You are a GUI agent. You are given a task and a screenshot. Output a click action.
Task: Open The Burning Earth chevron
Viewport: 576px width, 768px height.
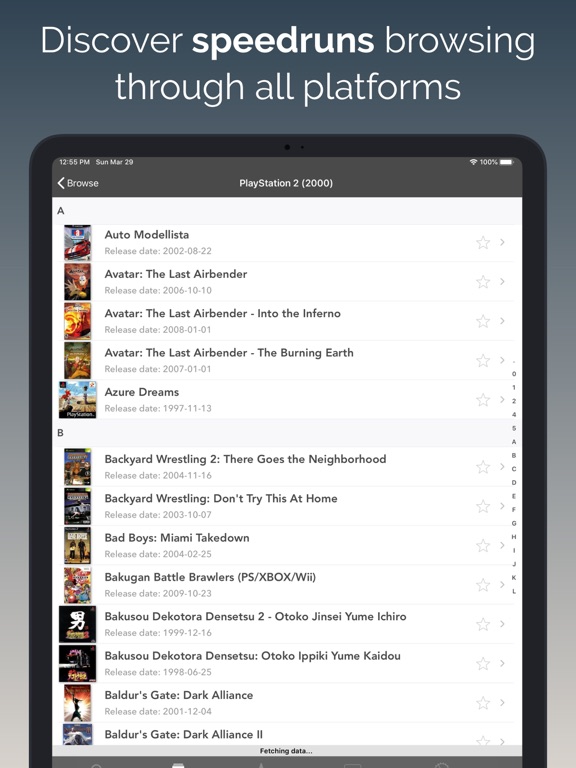[502, 360]
